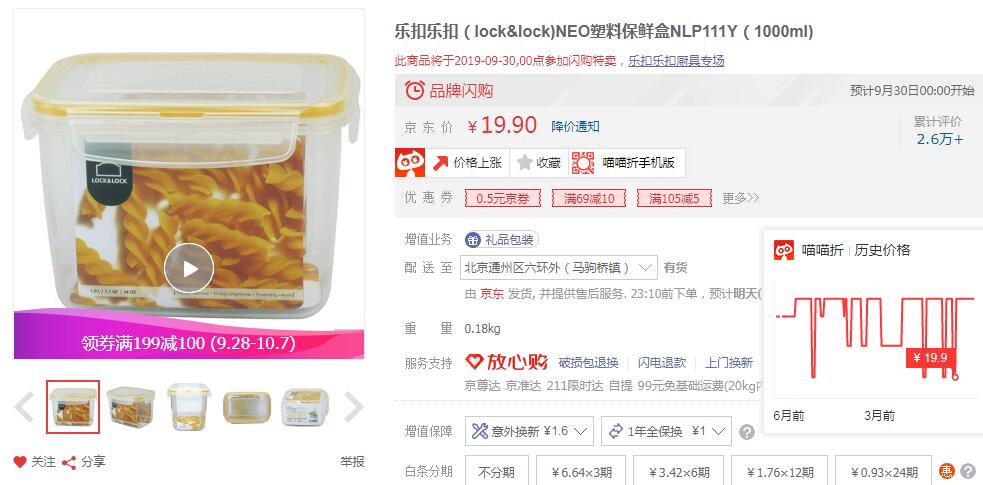Click the 分享 share icon
983x485 pixels.
click(69, 463)
